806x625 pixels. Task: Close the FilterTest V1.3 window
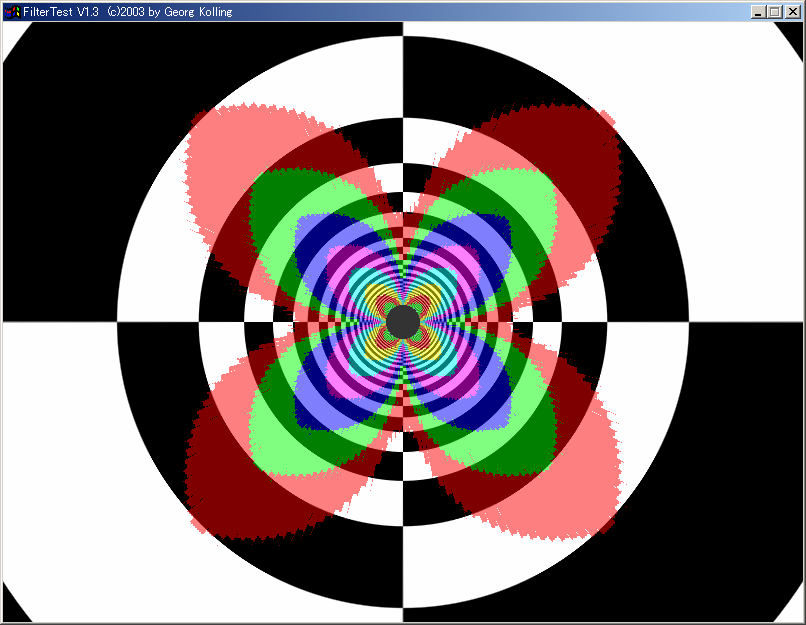tap(793, 12)
